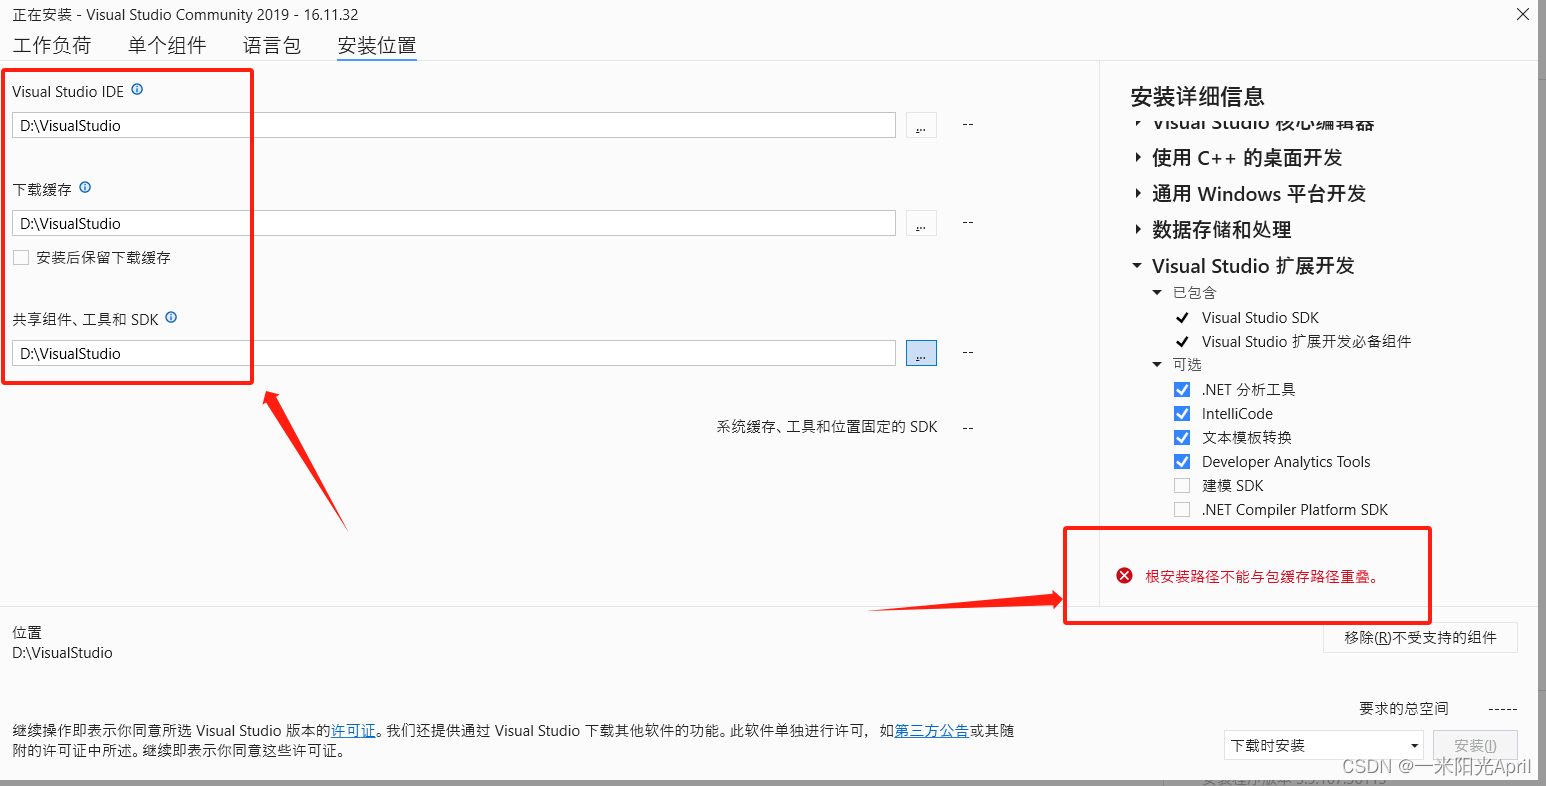
Task: Click Visual Studio IDE path input field
Action: pyautogui.click(x=454, y=125)
